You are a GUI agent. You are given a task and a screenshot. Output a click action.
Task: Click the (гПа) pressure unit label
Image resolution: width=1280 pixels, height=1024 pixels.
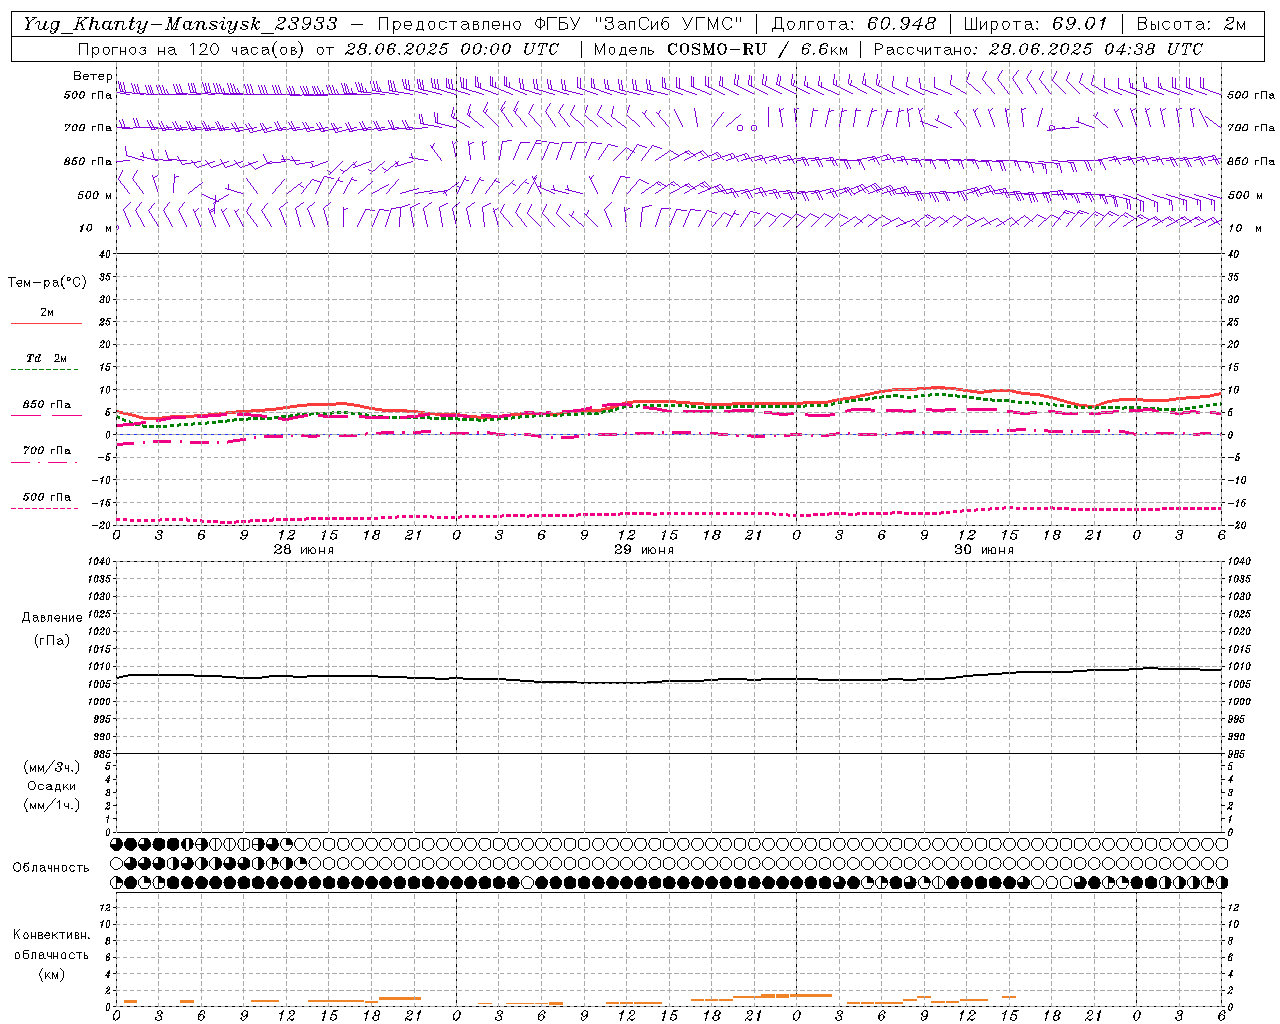click(52, 640)
